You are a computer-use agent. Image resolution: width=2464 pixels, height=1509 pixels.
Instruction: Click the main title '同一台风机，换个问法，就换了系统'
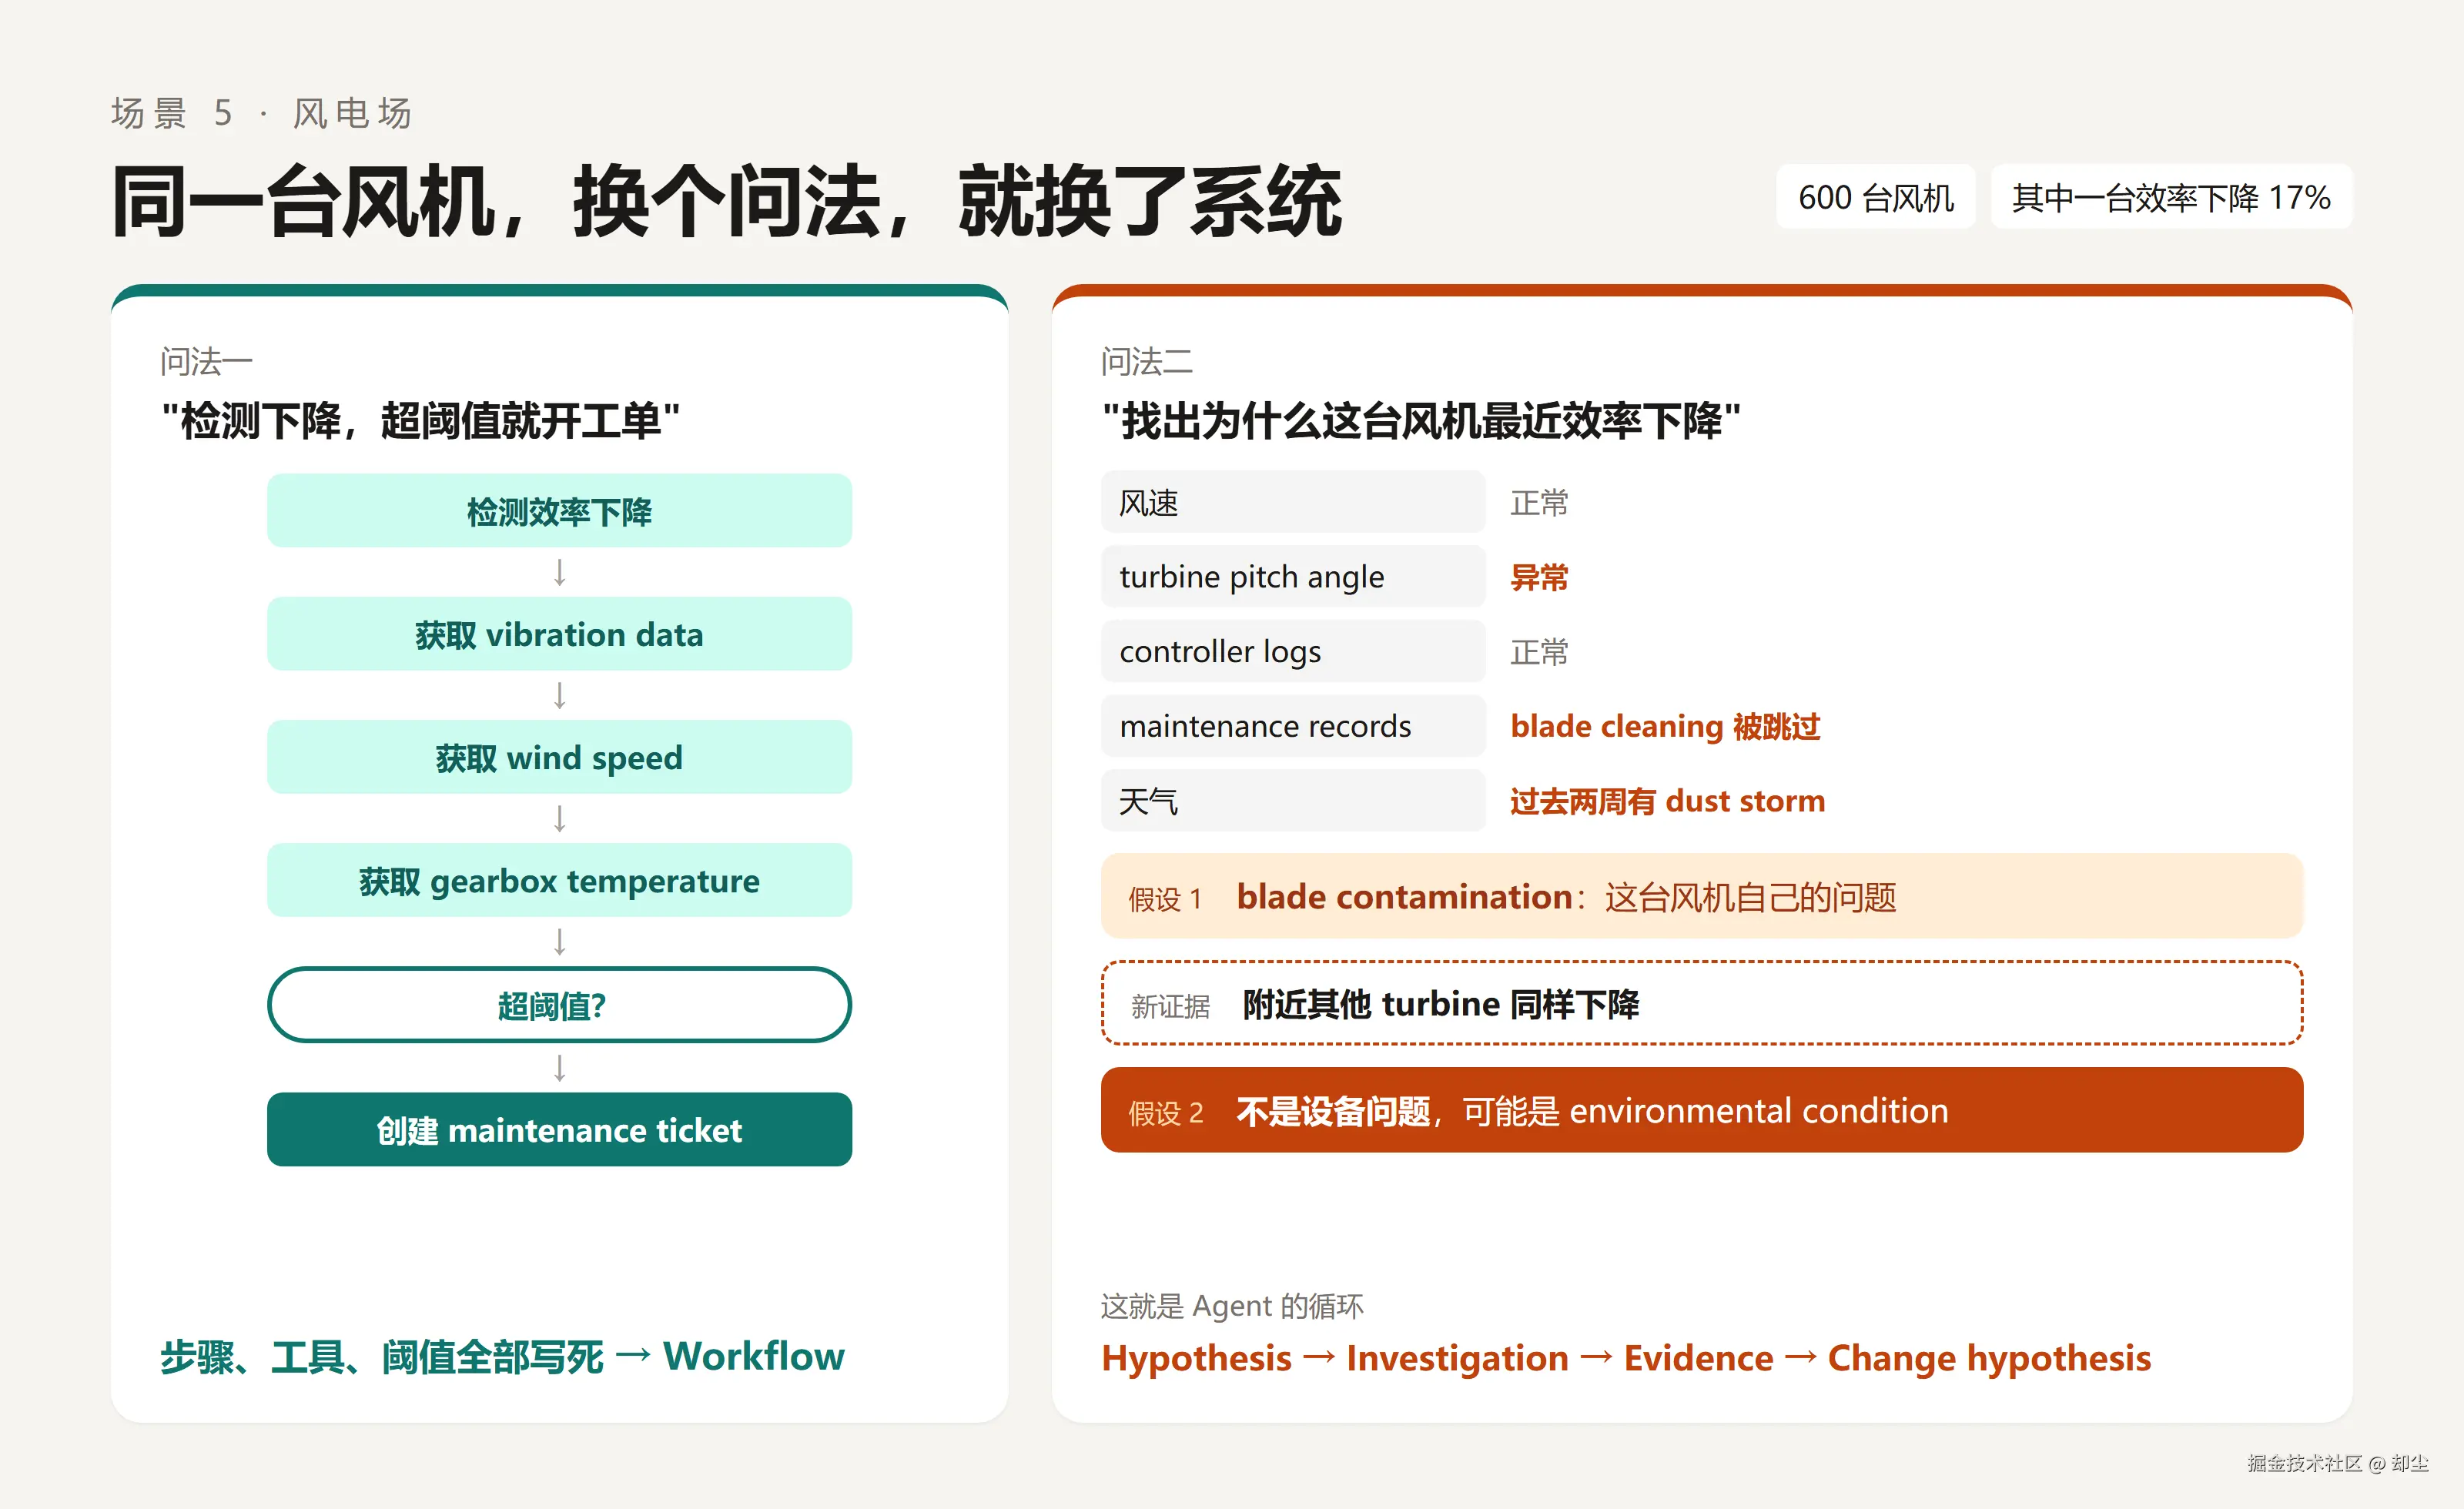[727, 201]
